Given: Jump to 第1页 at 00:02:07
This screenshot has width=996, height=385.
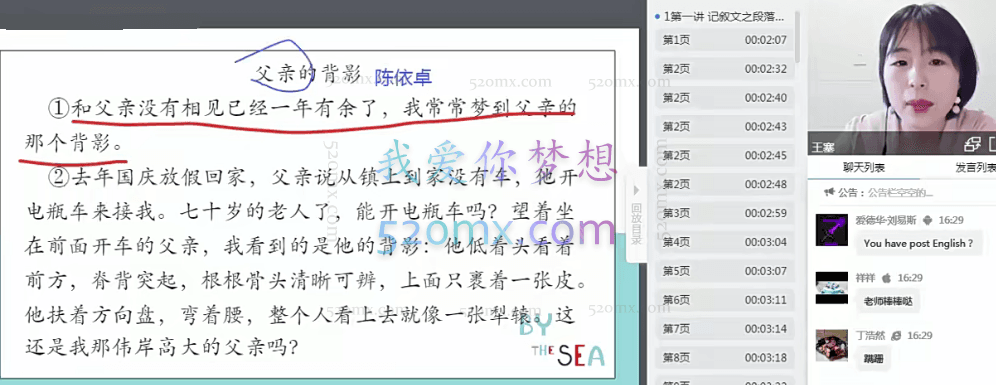Looking at the screenshot, I should click(724, 40).
